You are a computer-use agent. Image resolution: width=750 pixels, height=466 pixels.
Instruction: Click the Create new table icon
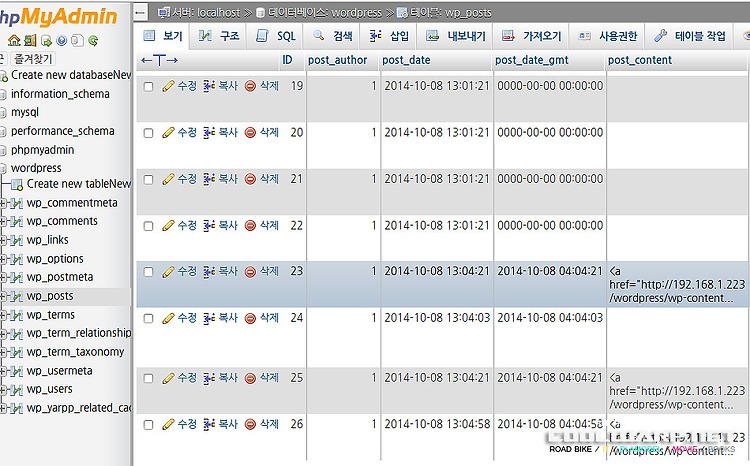(x=17, y=184)
